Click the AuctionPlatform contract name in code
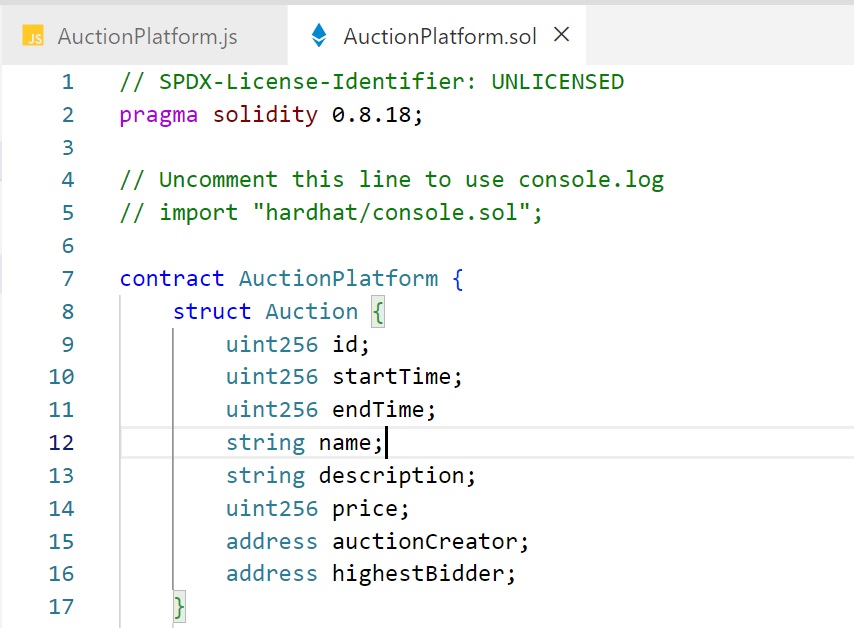The height and width of the screenshot is (628, 854). click(x=338, y=278)
